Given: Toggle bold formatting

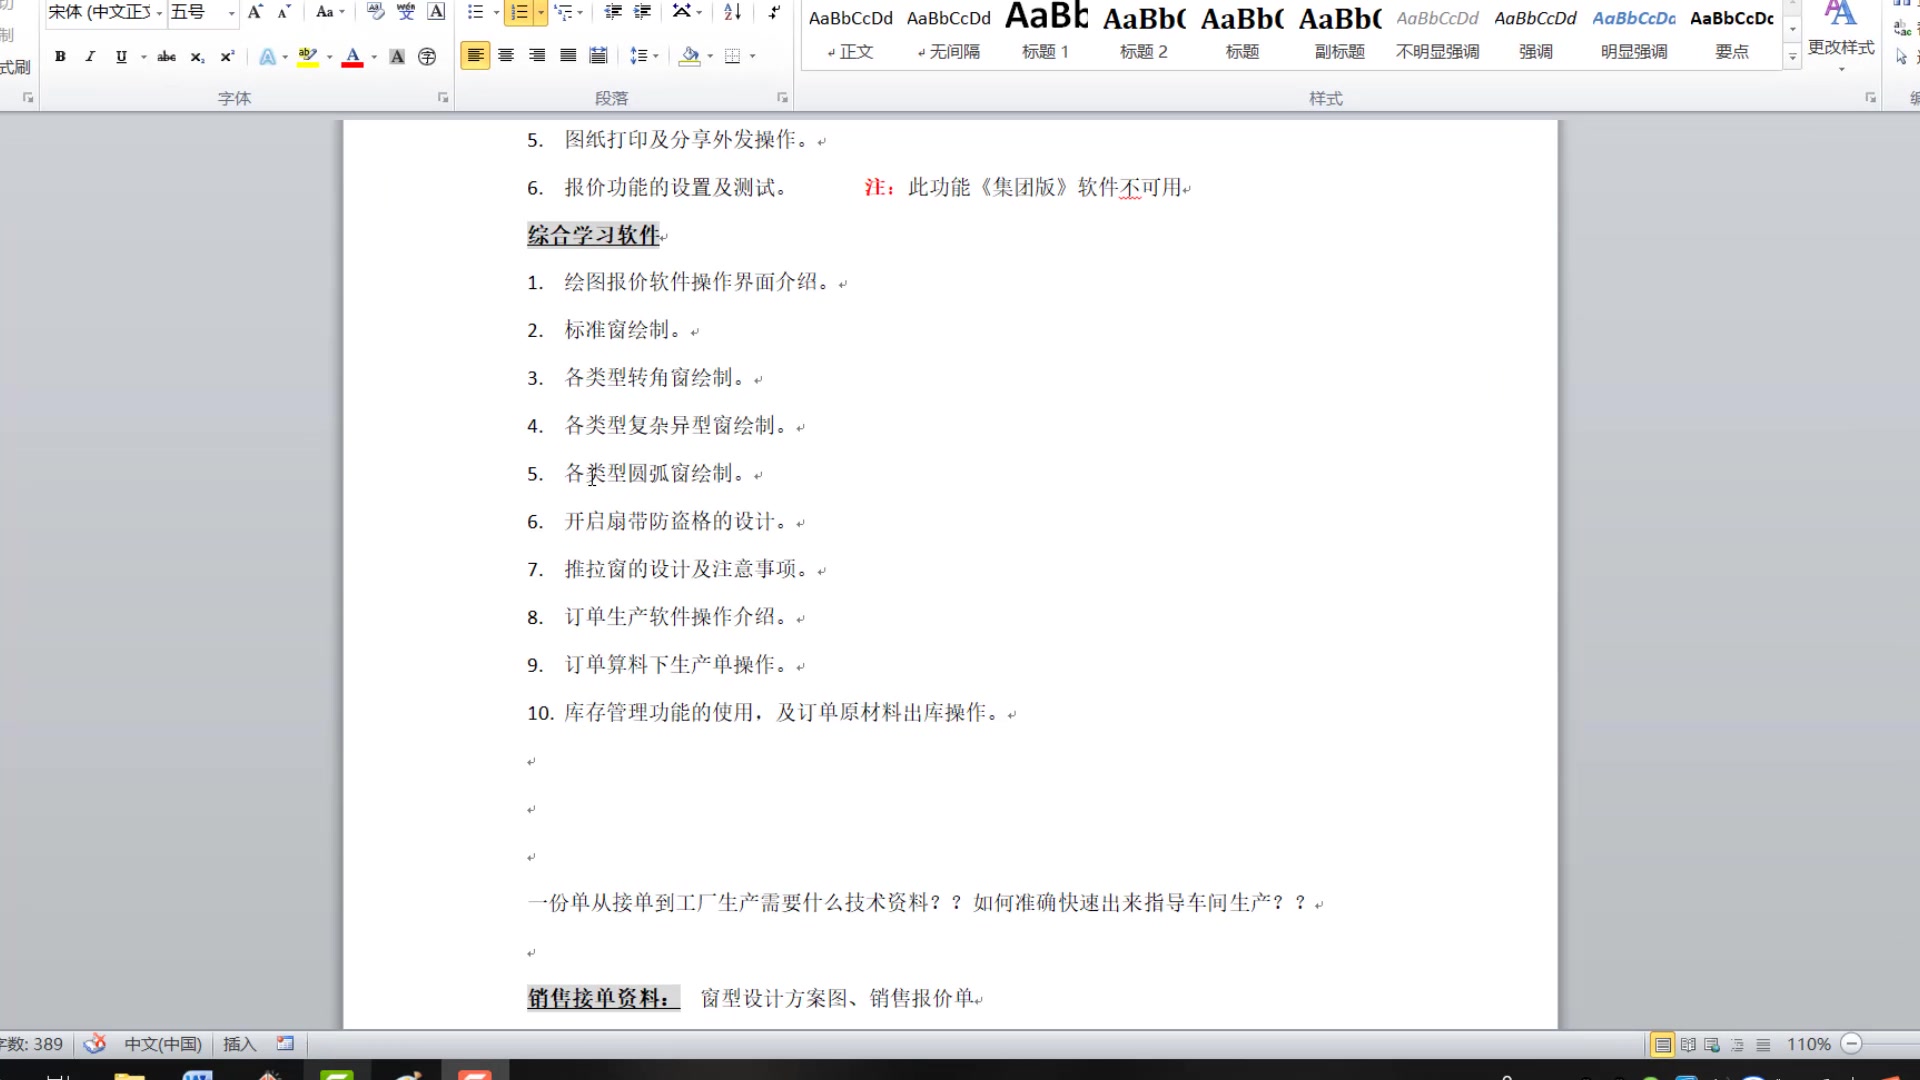Looking at the screenshot, I should (60, 56).
